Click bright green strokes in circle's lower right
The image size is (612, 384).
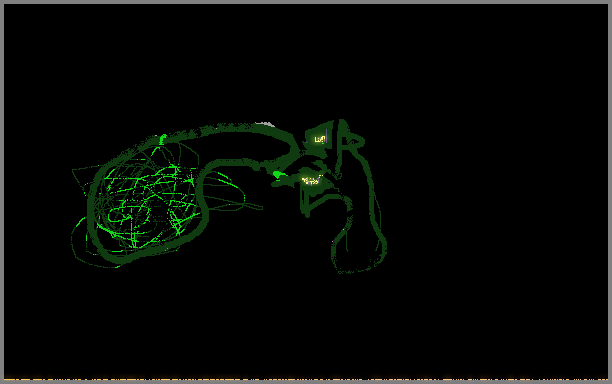[x=178, y=223]
